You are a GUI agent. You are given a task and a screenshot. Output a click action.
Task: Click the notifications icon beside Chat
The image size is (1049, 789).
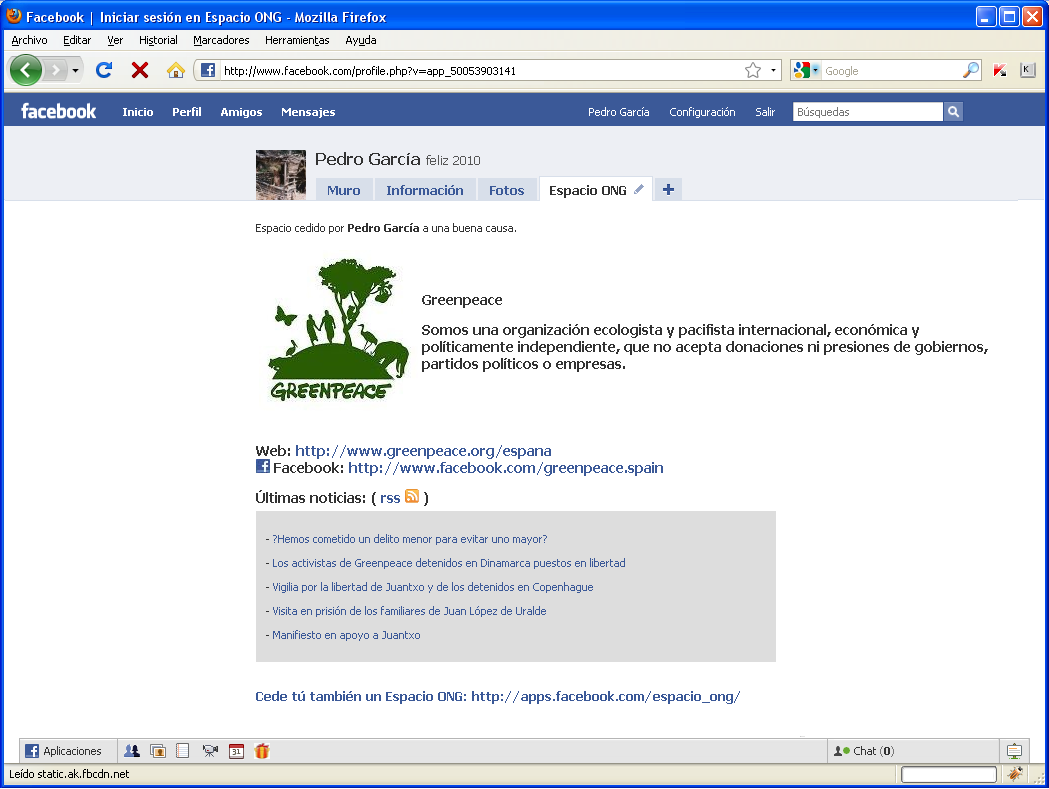click(1014, 751)
